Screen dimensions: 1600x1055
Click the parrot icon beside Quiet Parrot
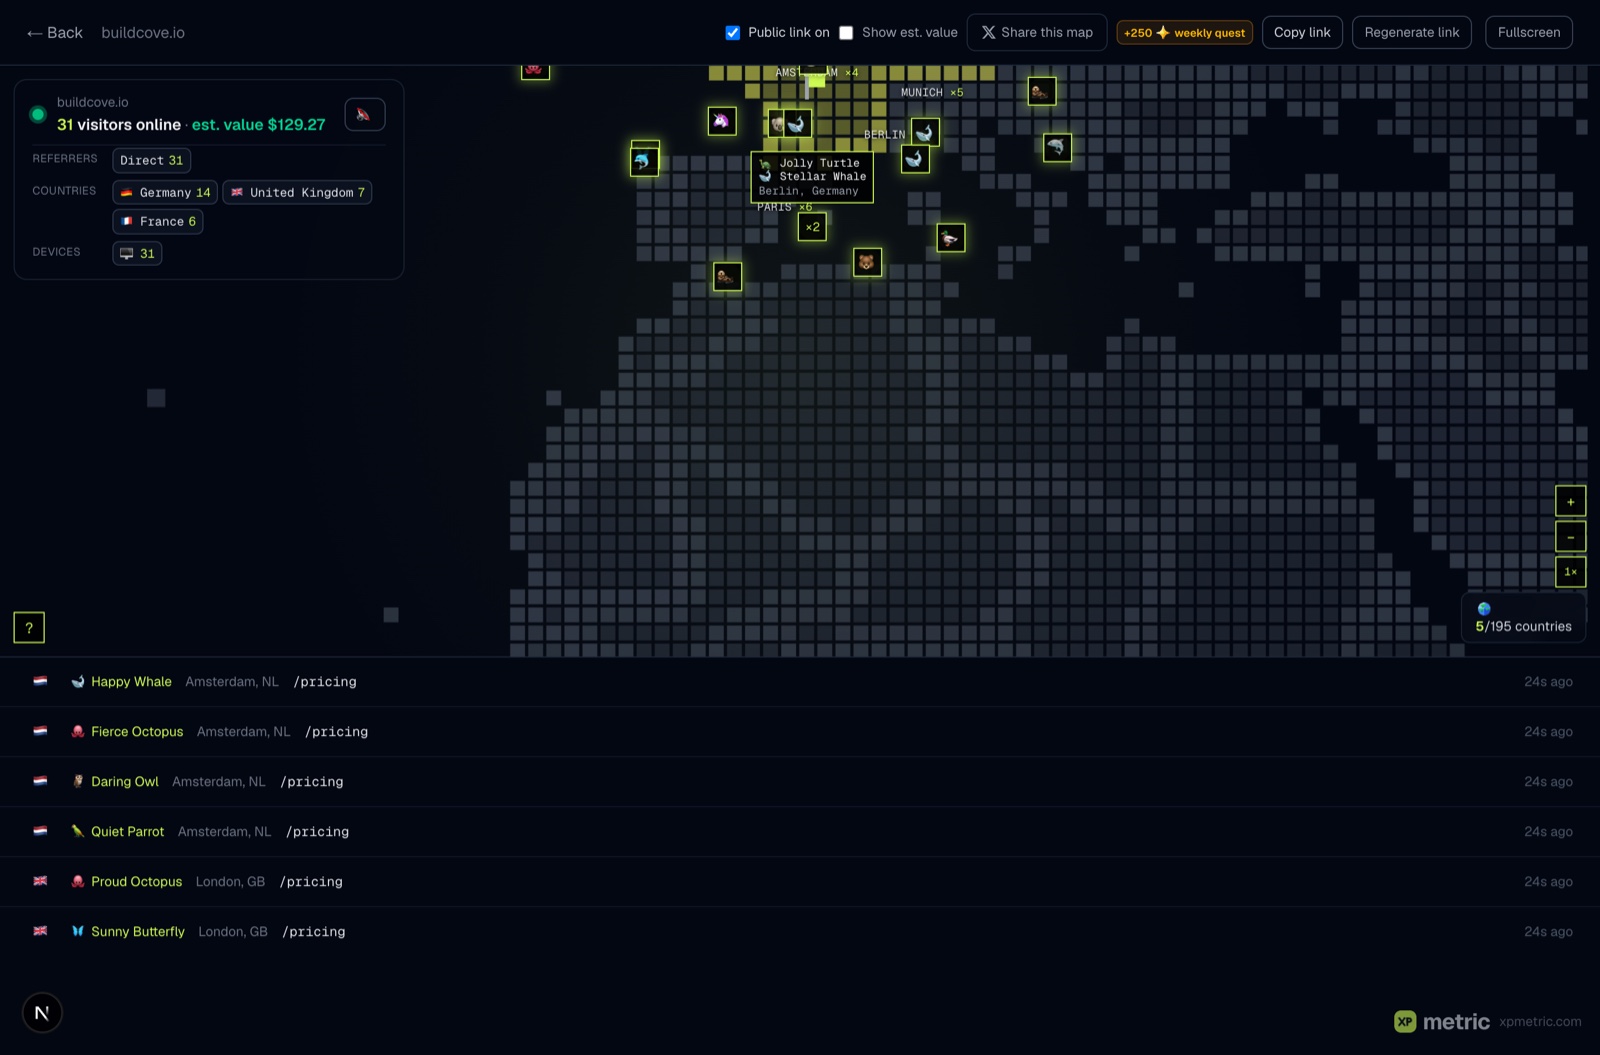point(78,832)
